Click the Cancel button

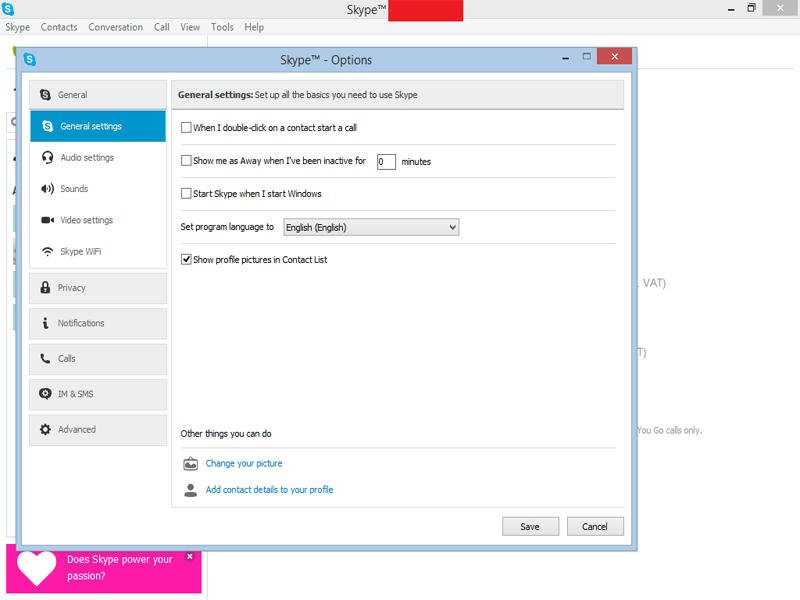coord(595,527)
